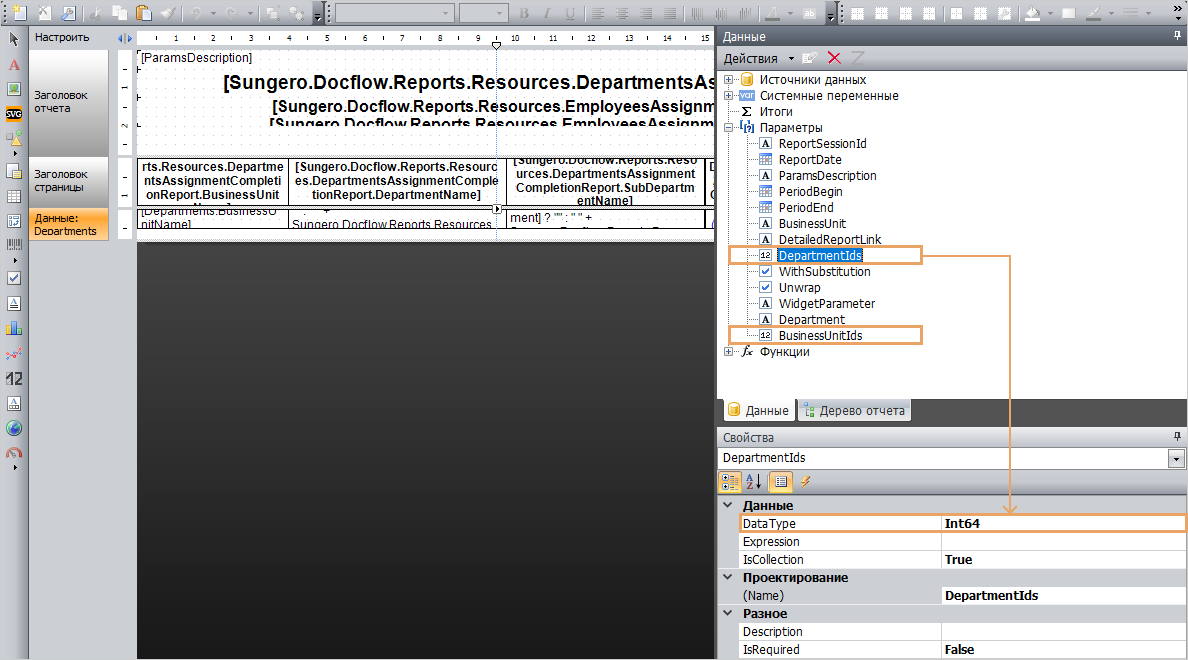Pick the Text object tool
The image size is (1188, 660).
coord(14,64)
